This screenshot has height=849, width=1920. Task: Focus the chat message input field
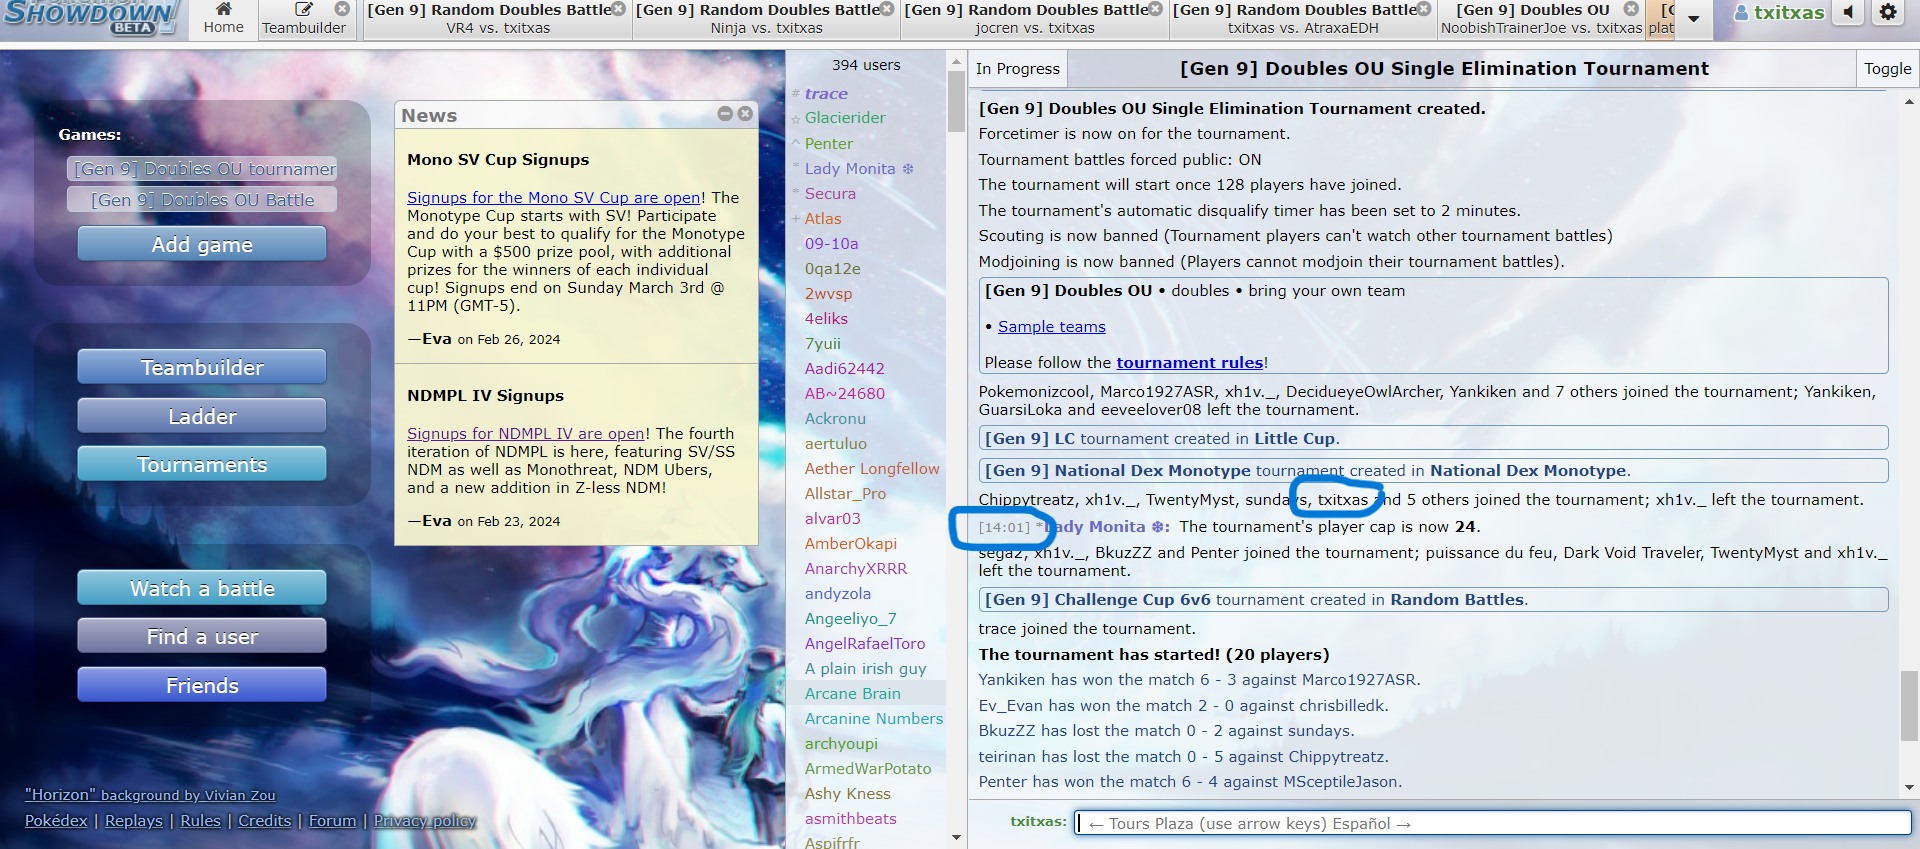1492,823
